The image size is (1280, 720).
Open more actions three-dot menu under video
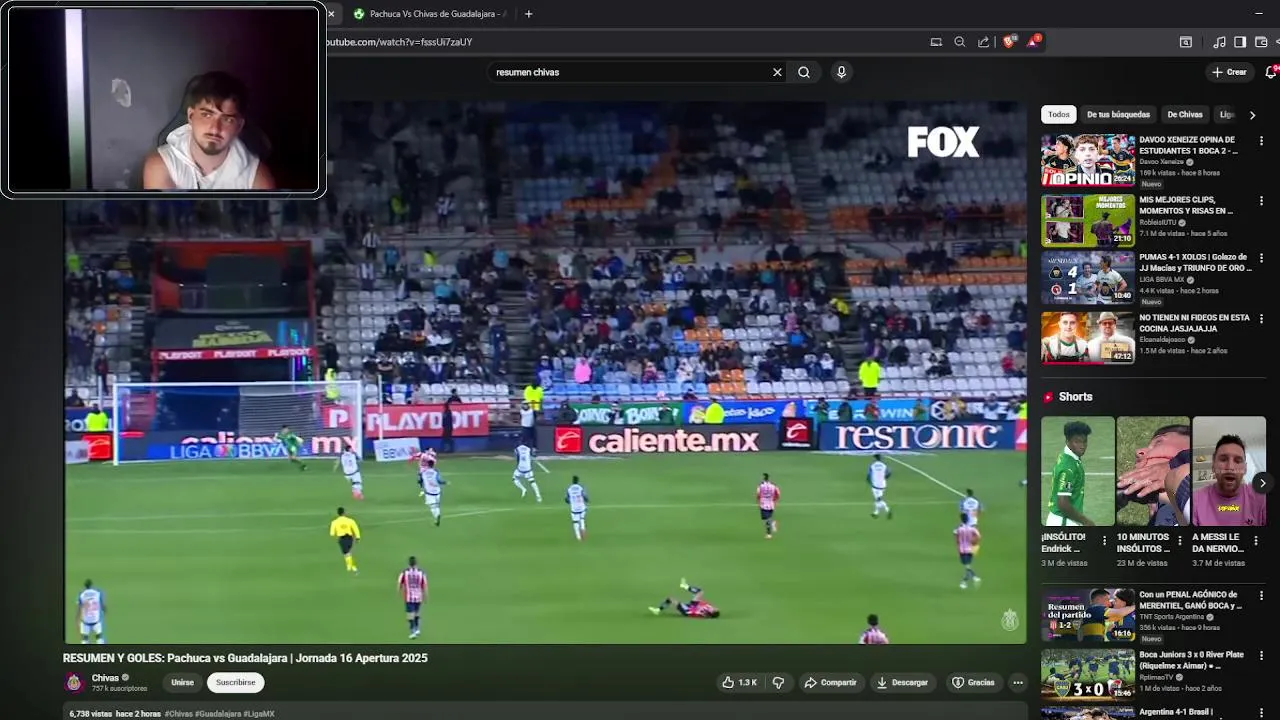point(1018,683)
